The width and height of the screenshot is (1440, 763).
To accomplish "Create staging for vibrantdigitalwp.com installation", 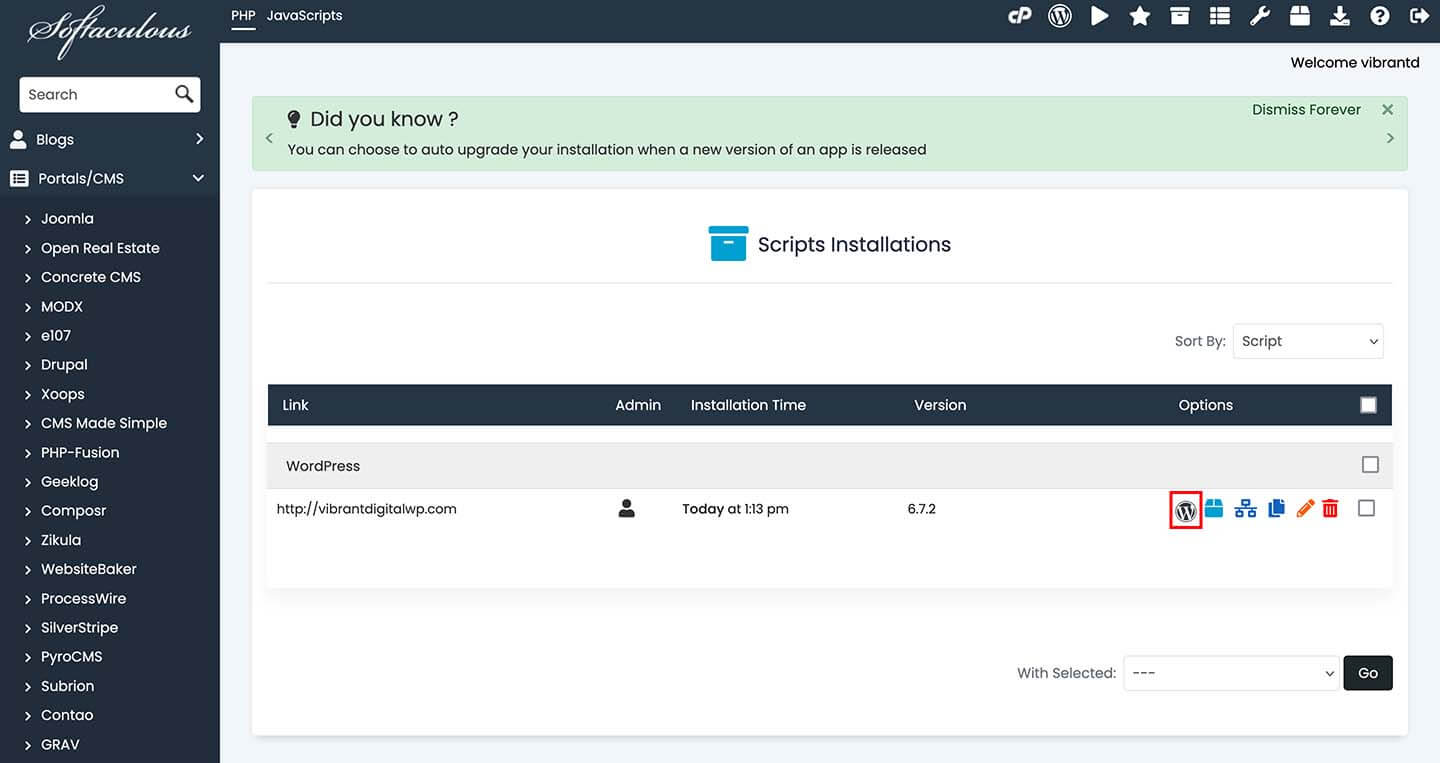I will point(1245,509).
